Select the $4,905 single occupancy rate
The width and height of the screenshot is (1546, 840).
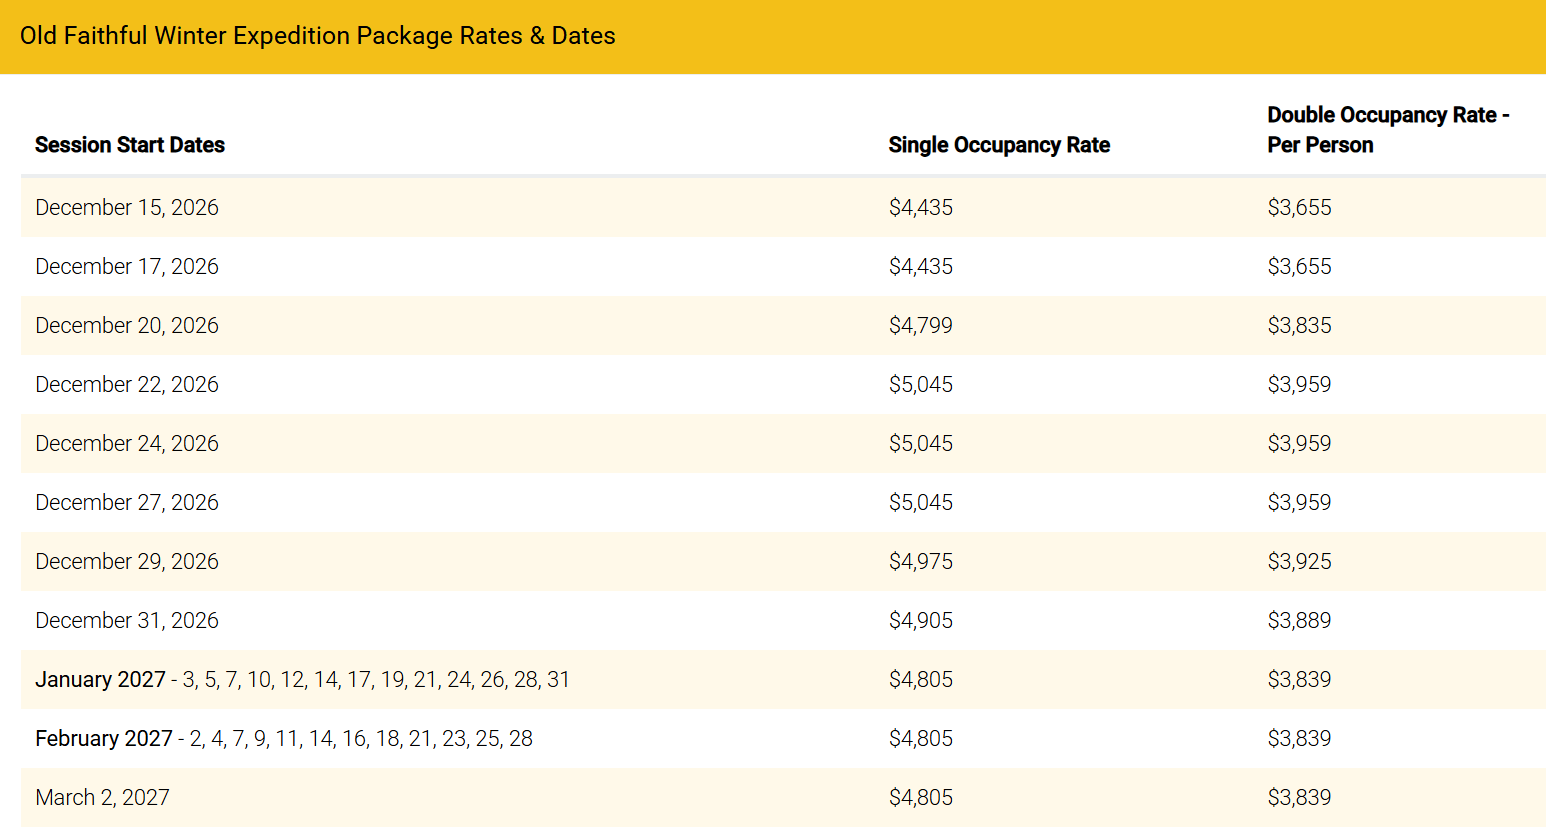[920, 620]
